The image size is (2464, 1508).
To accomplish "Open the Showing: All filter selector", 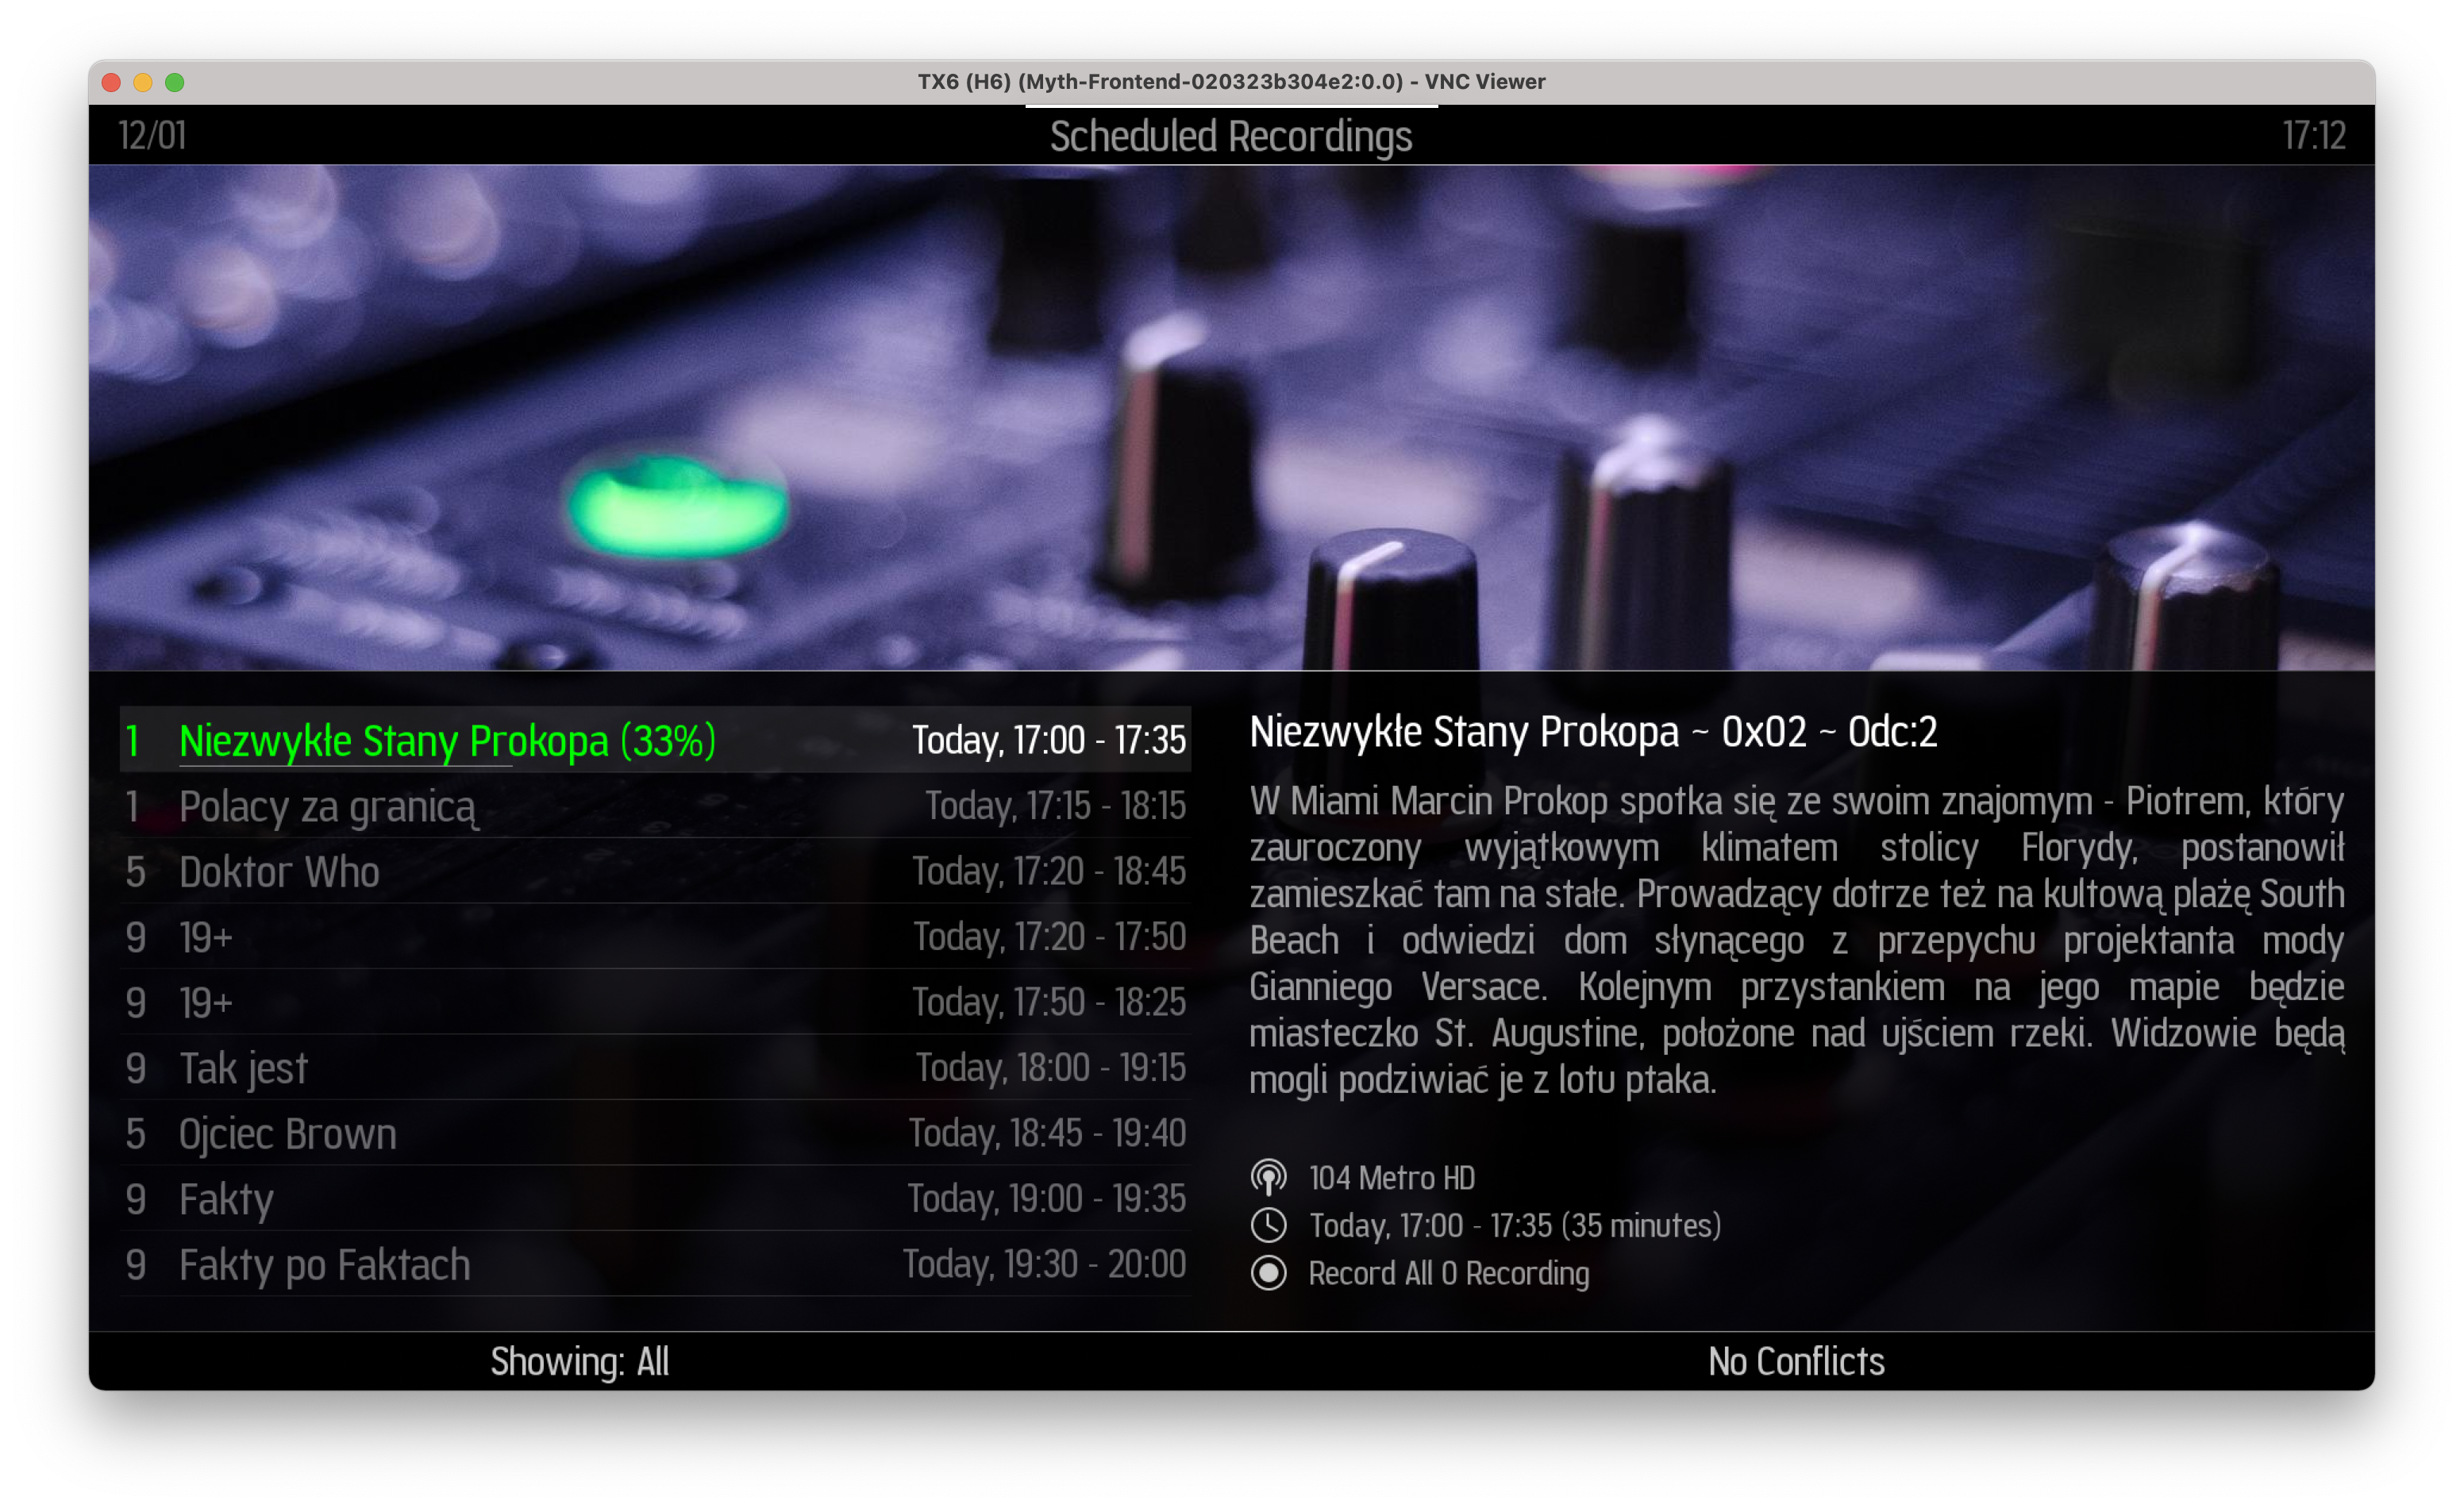I will (580, 1361).
